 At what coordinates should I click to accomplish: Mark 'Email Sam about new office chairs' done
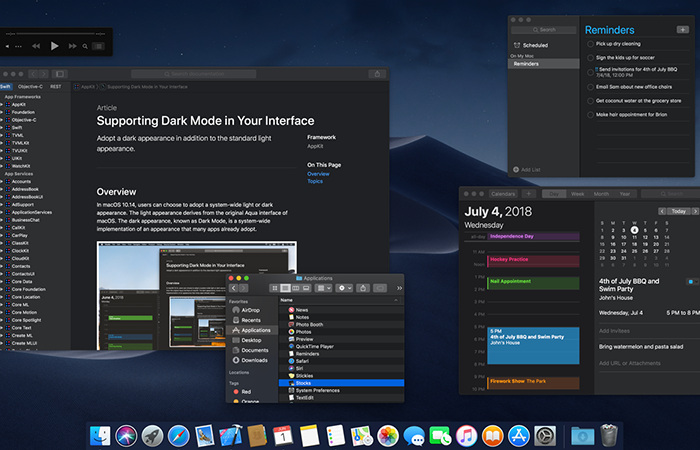click(591, 87)
